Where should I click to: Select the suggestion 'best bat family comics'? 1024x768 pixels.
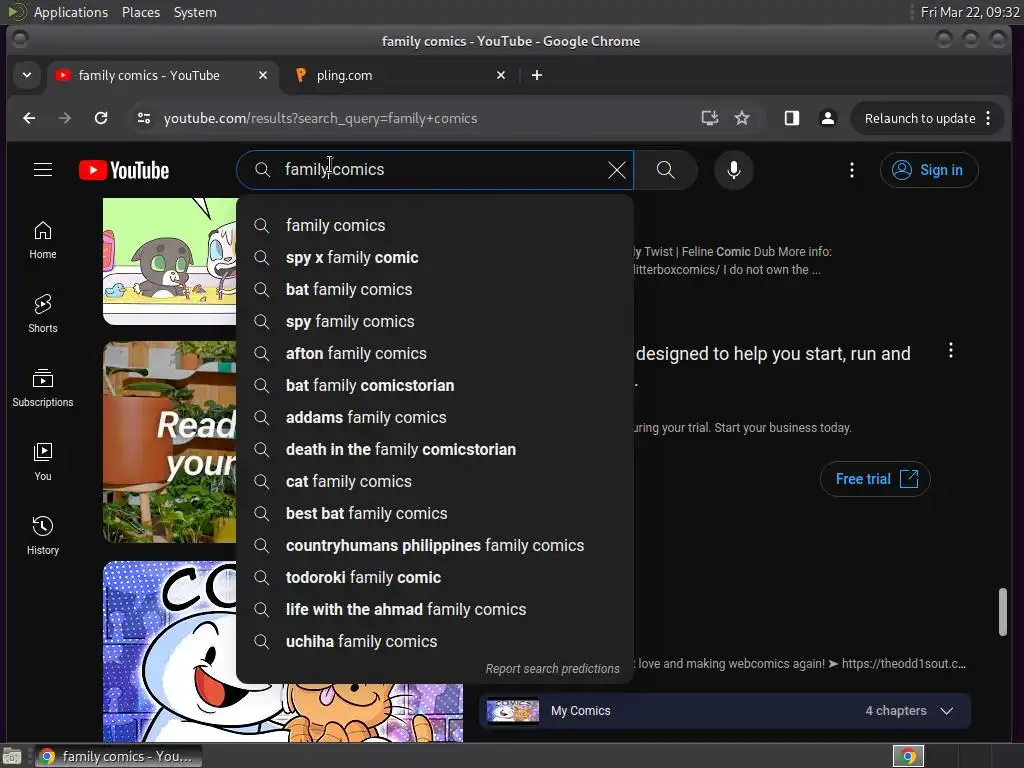point(435,513)
